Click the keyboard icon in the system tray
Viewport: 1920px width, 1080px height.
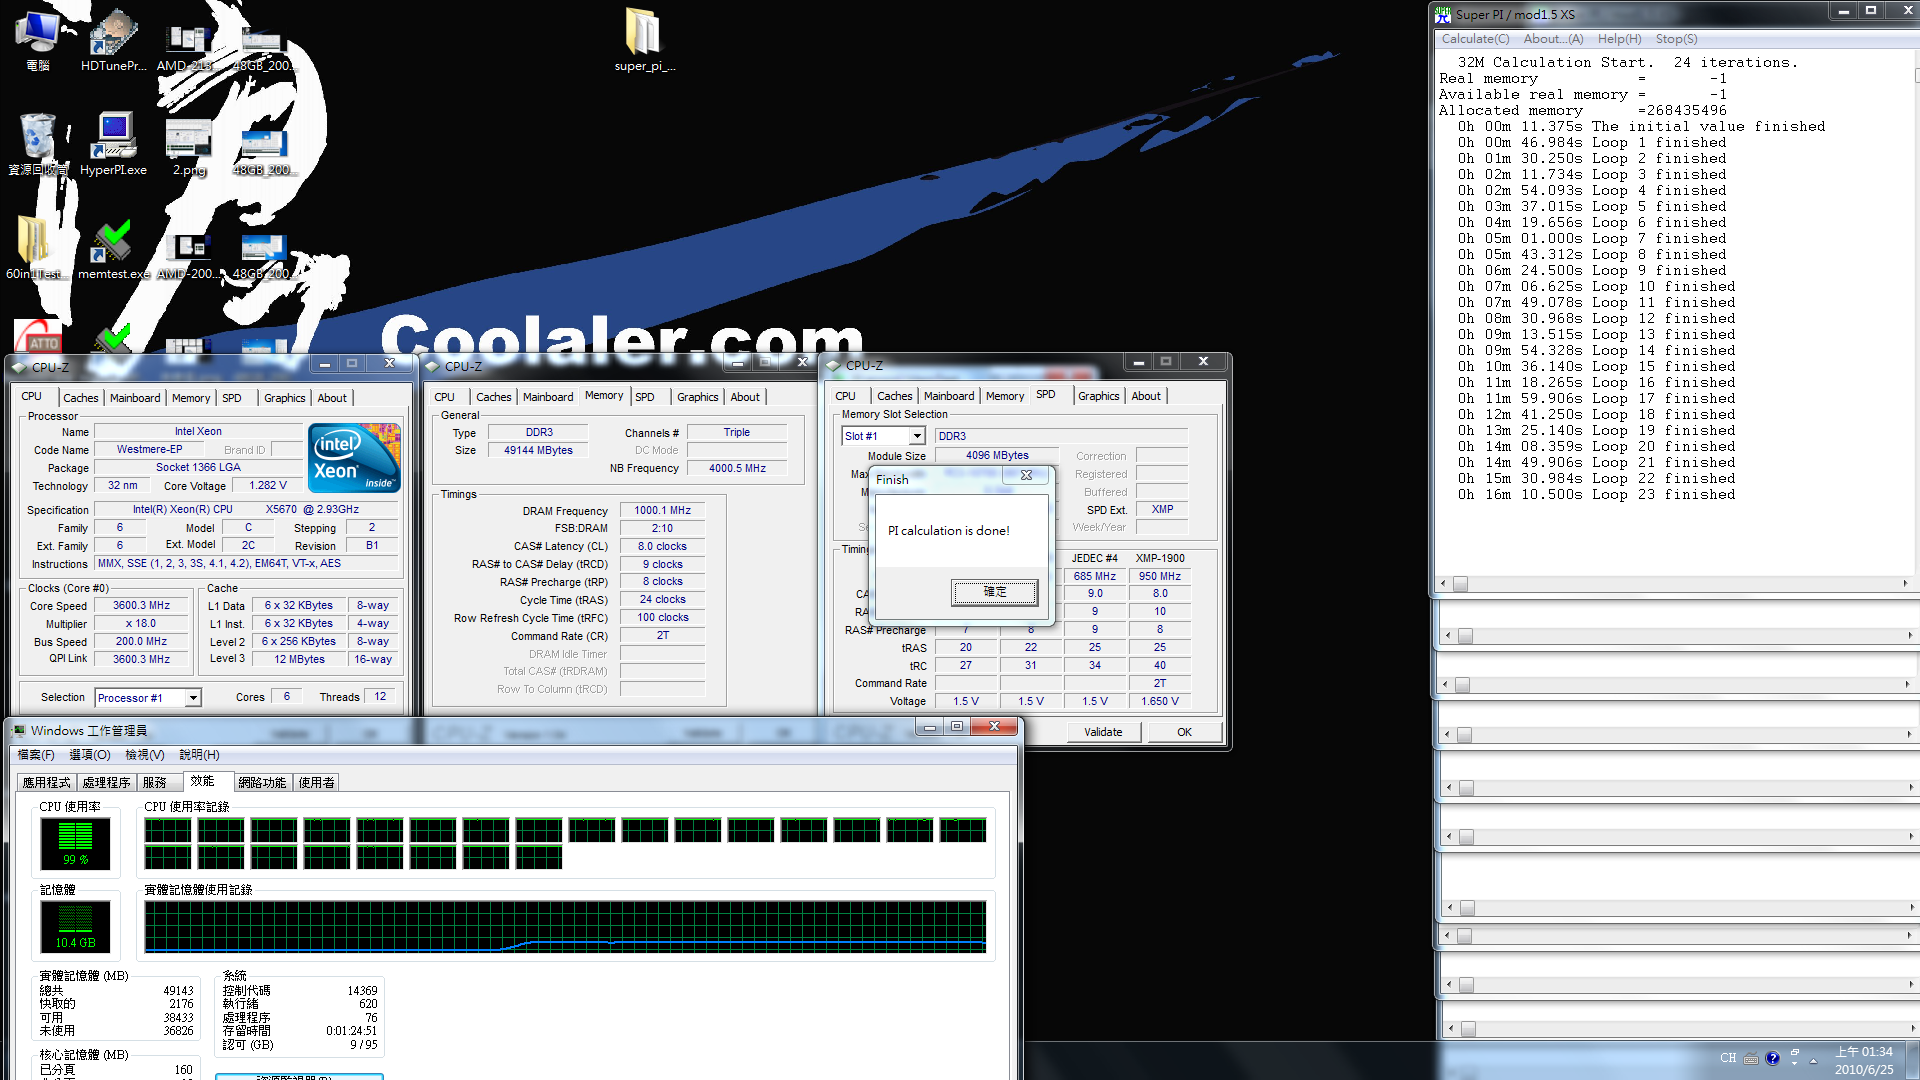click(1751, 1058)
